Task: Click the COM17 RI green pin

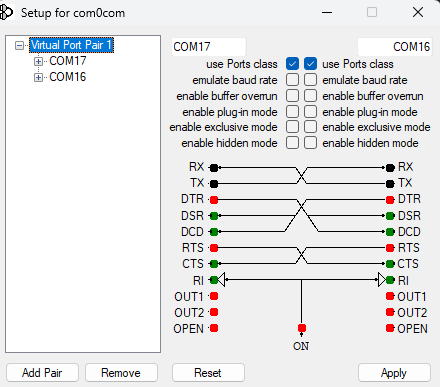Action: 214,280
